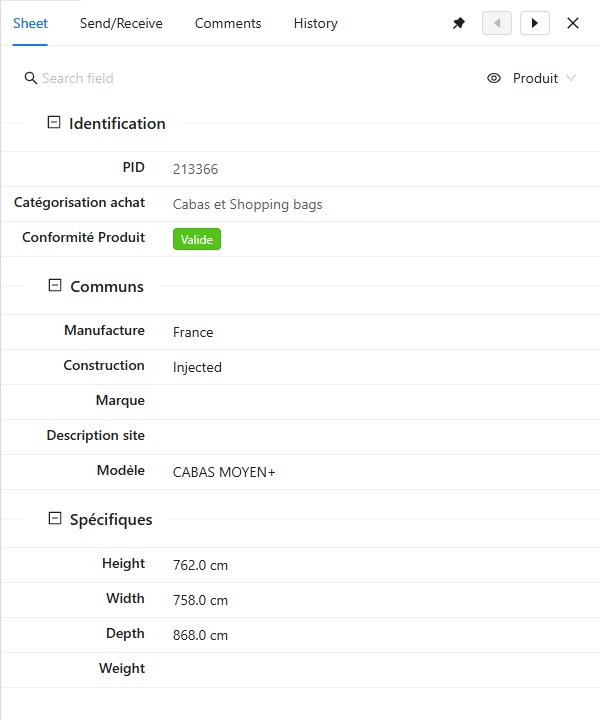600x720 pixels.
Task: Collapse the Spécifiques section
Action: (x=55, y=519)
